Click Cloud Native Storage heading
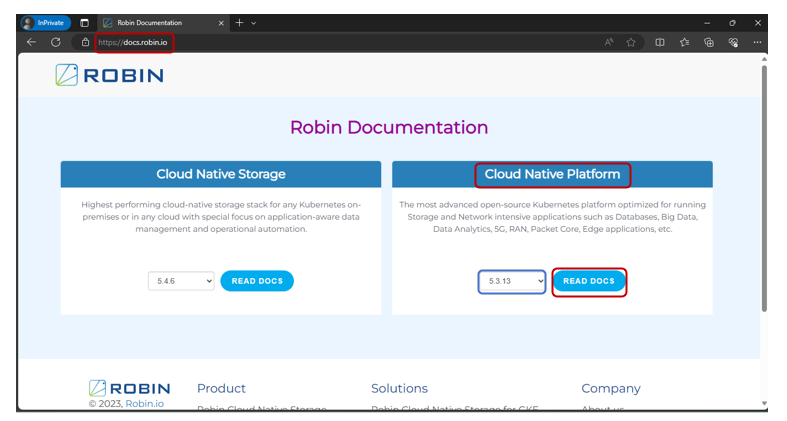 coord(221,174)
